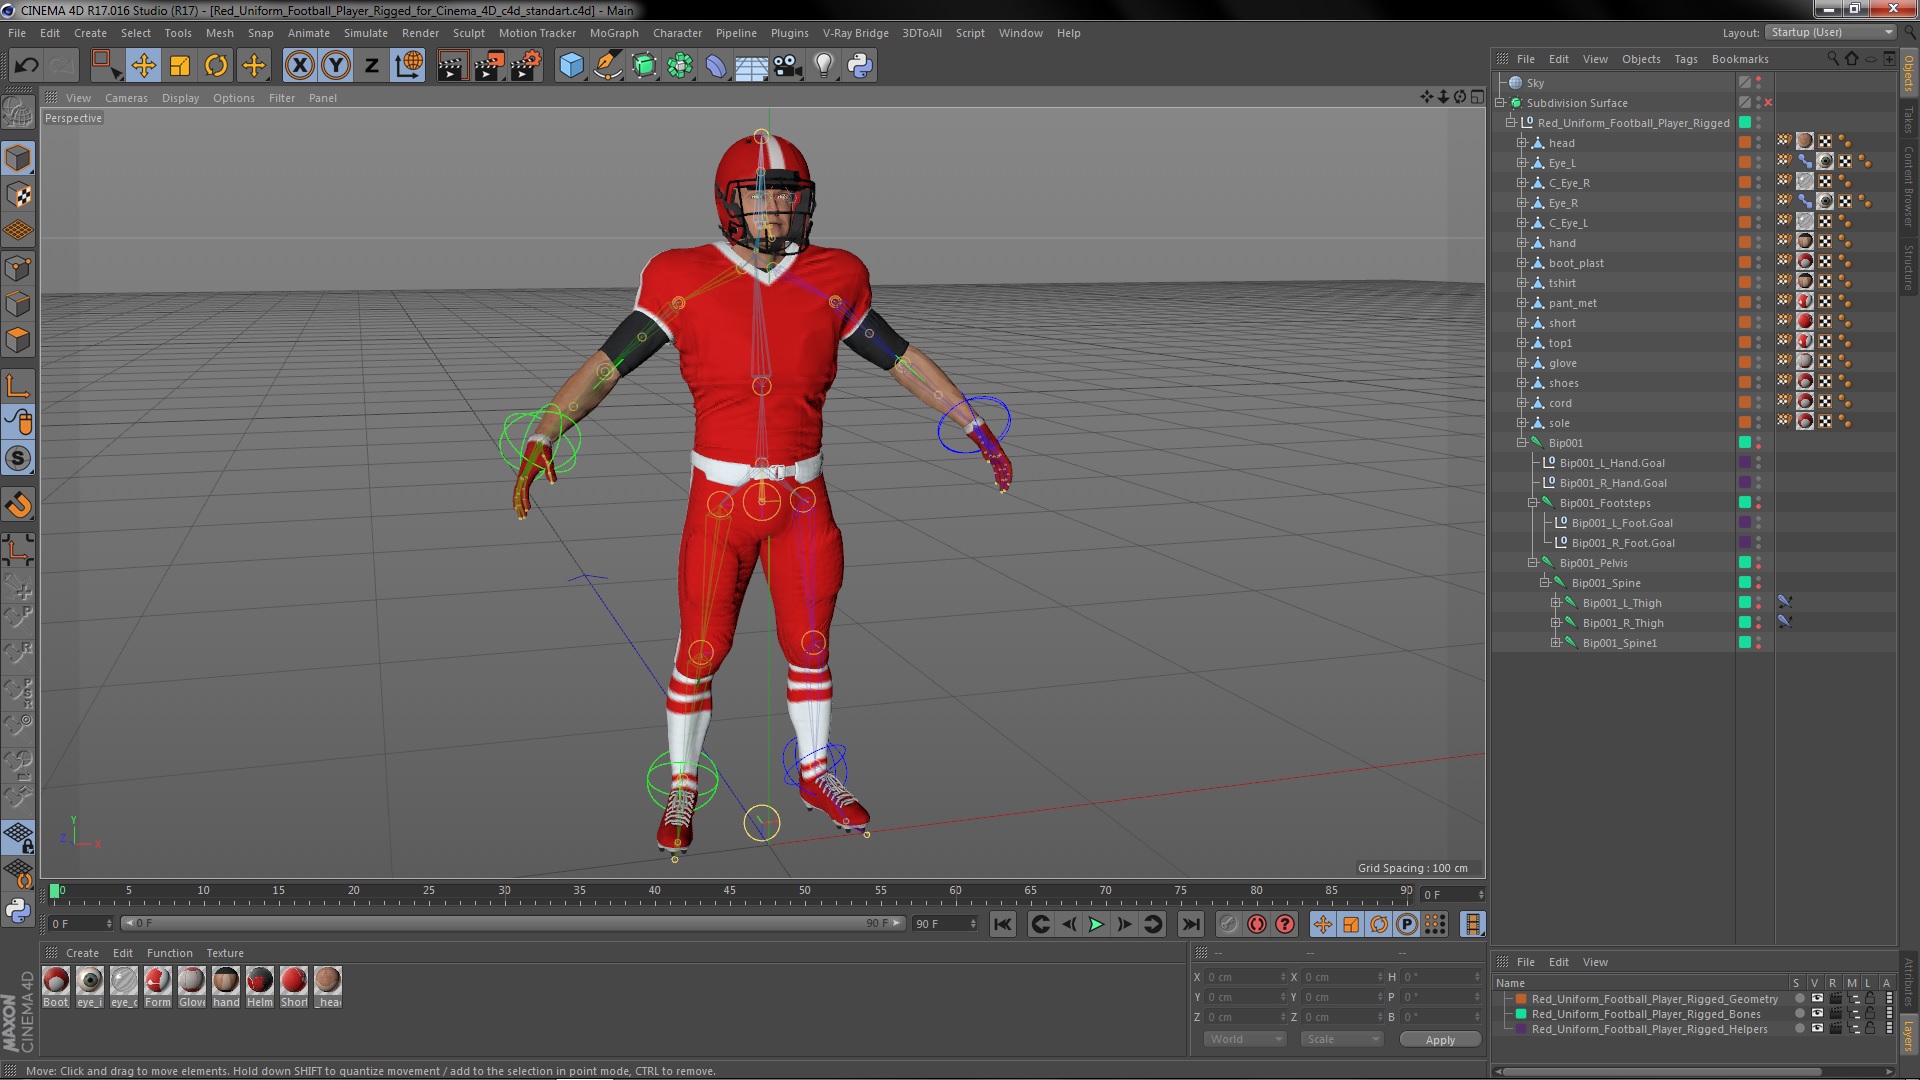Play the animation forward
The image size is (1920, 1080).
(1096, 924)
